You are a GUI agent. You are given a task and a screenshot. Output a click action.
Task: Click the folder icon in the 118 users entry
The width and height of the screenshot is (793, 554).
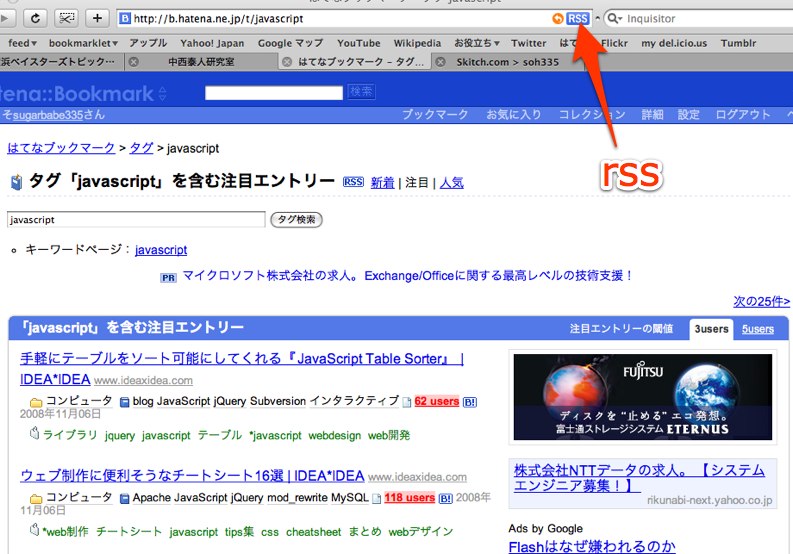click(36, 498)
